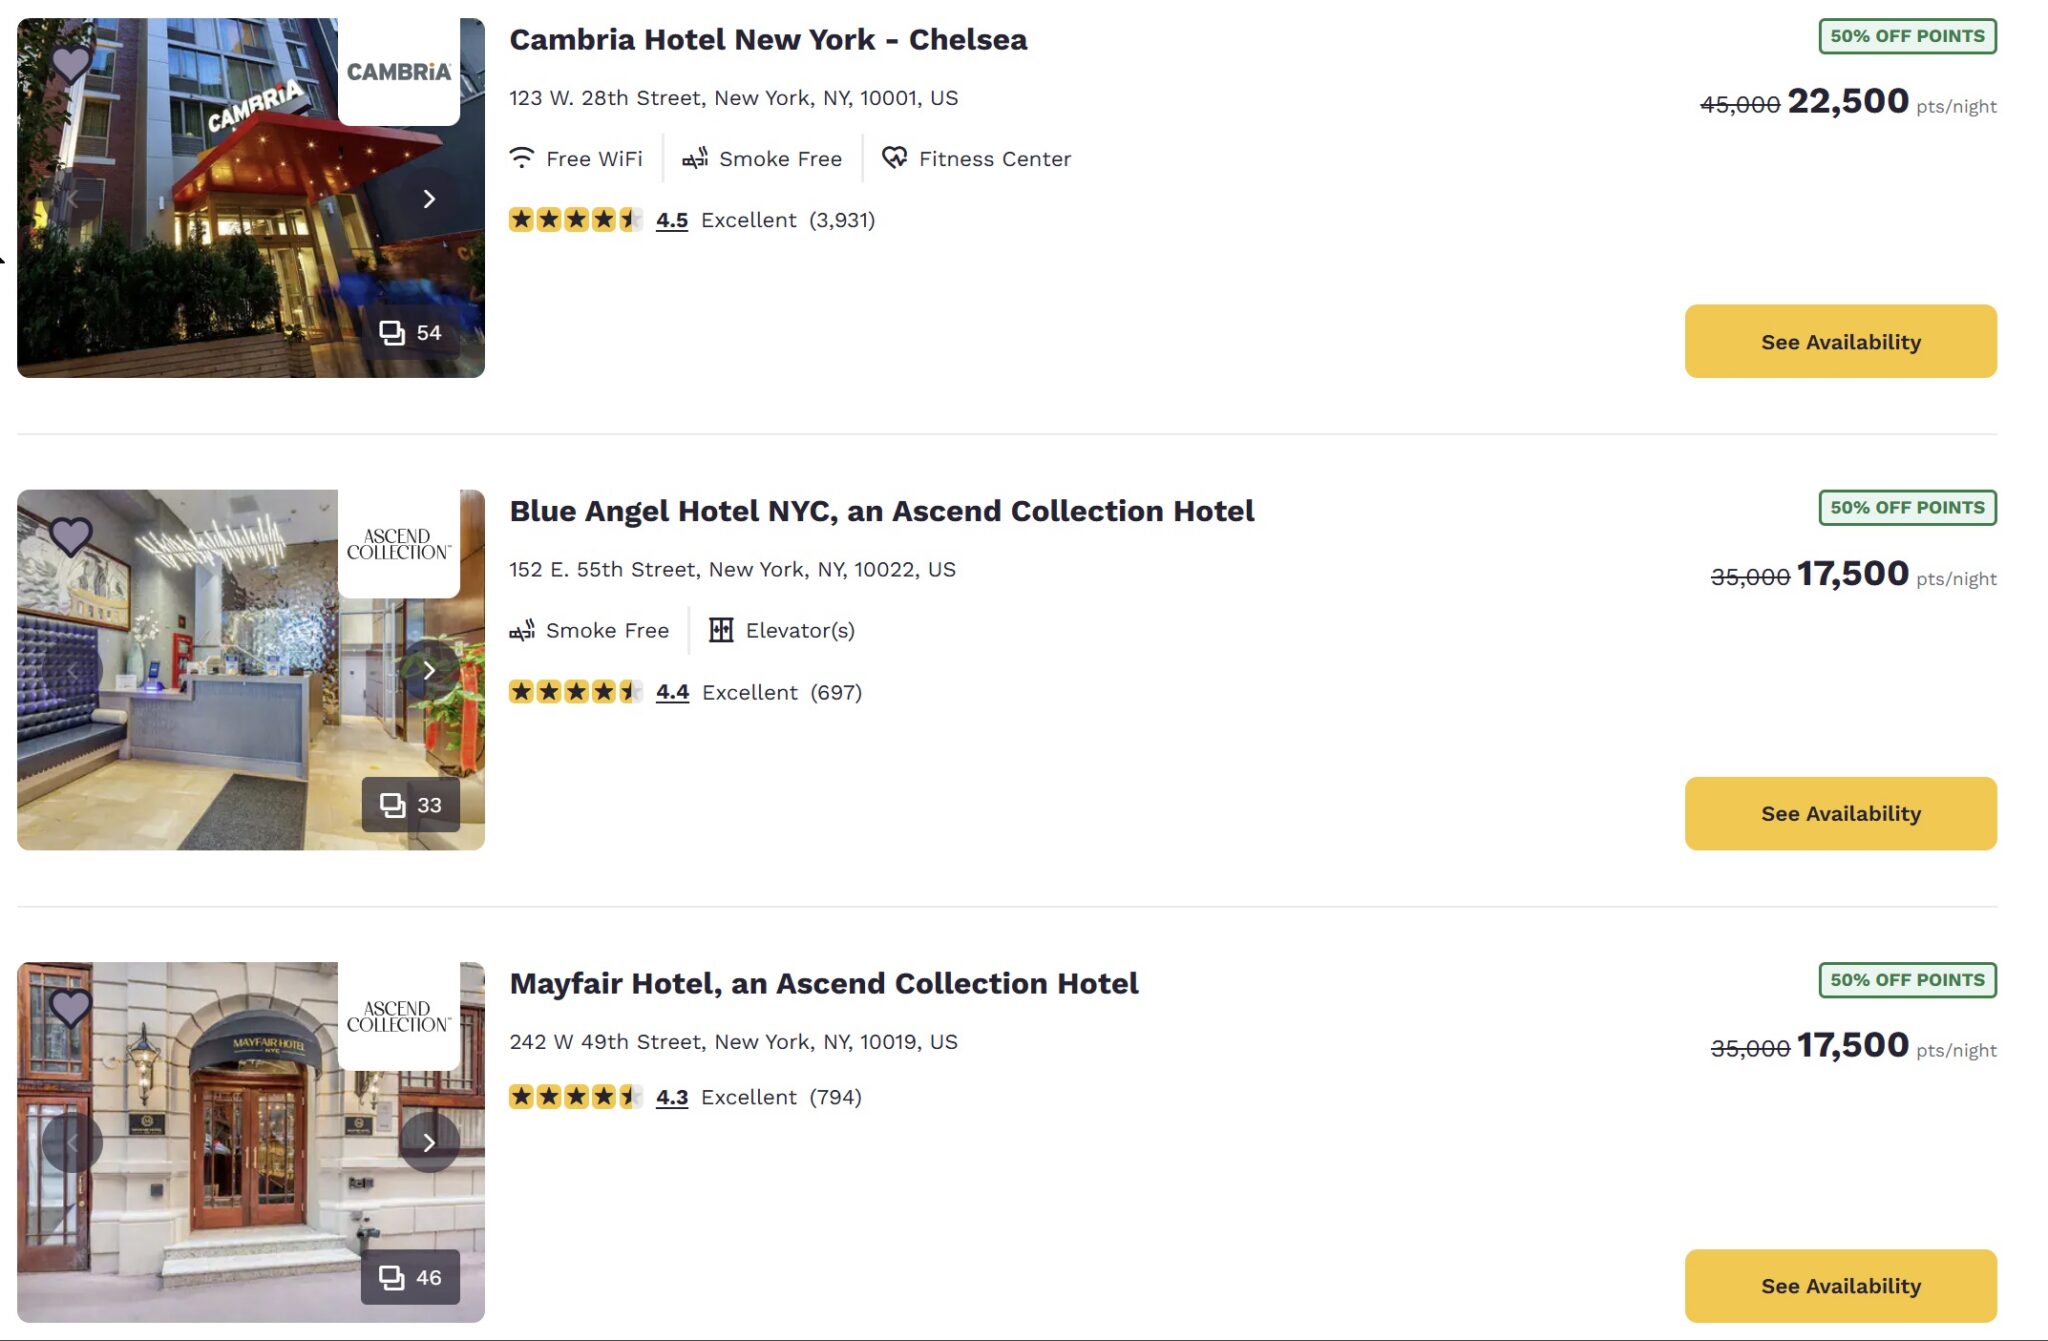Viewport: 2048px width, 1341px height.
Task: See availability for Mayfair Hotel
Action: 1840,1286
